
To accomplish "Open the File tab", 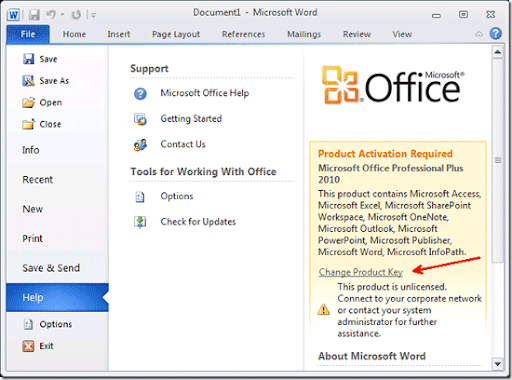I will coord(28,34).
